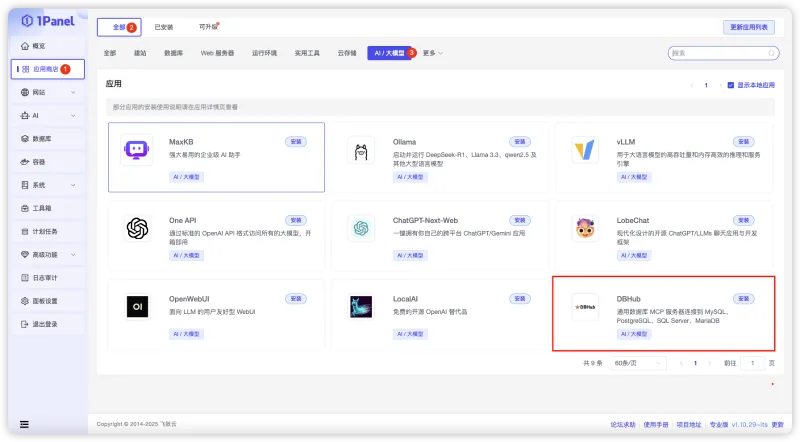Select the LobeChat mascot icon
Image resolution: width=800 pixels, height=442 pixels.
(585, 229)
